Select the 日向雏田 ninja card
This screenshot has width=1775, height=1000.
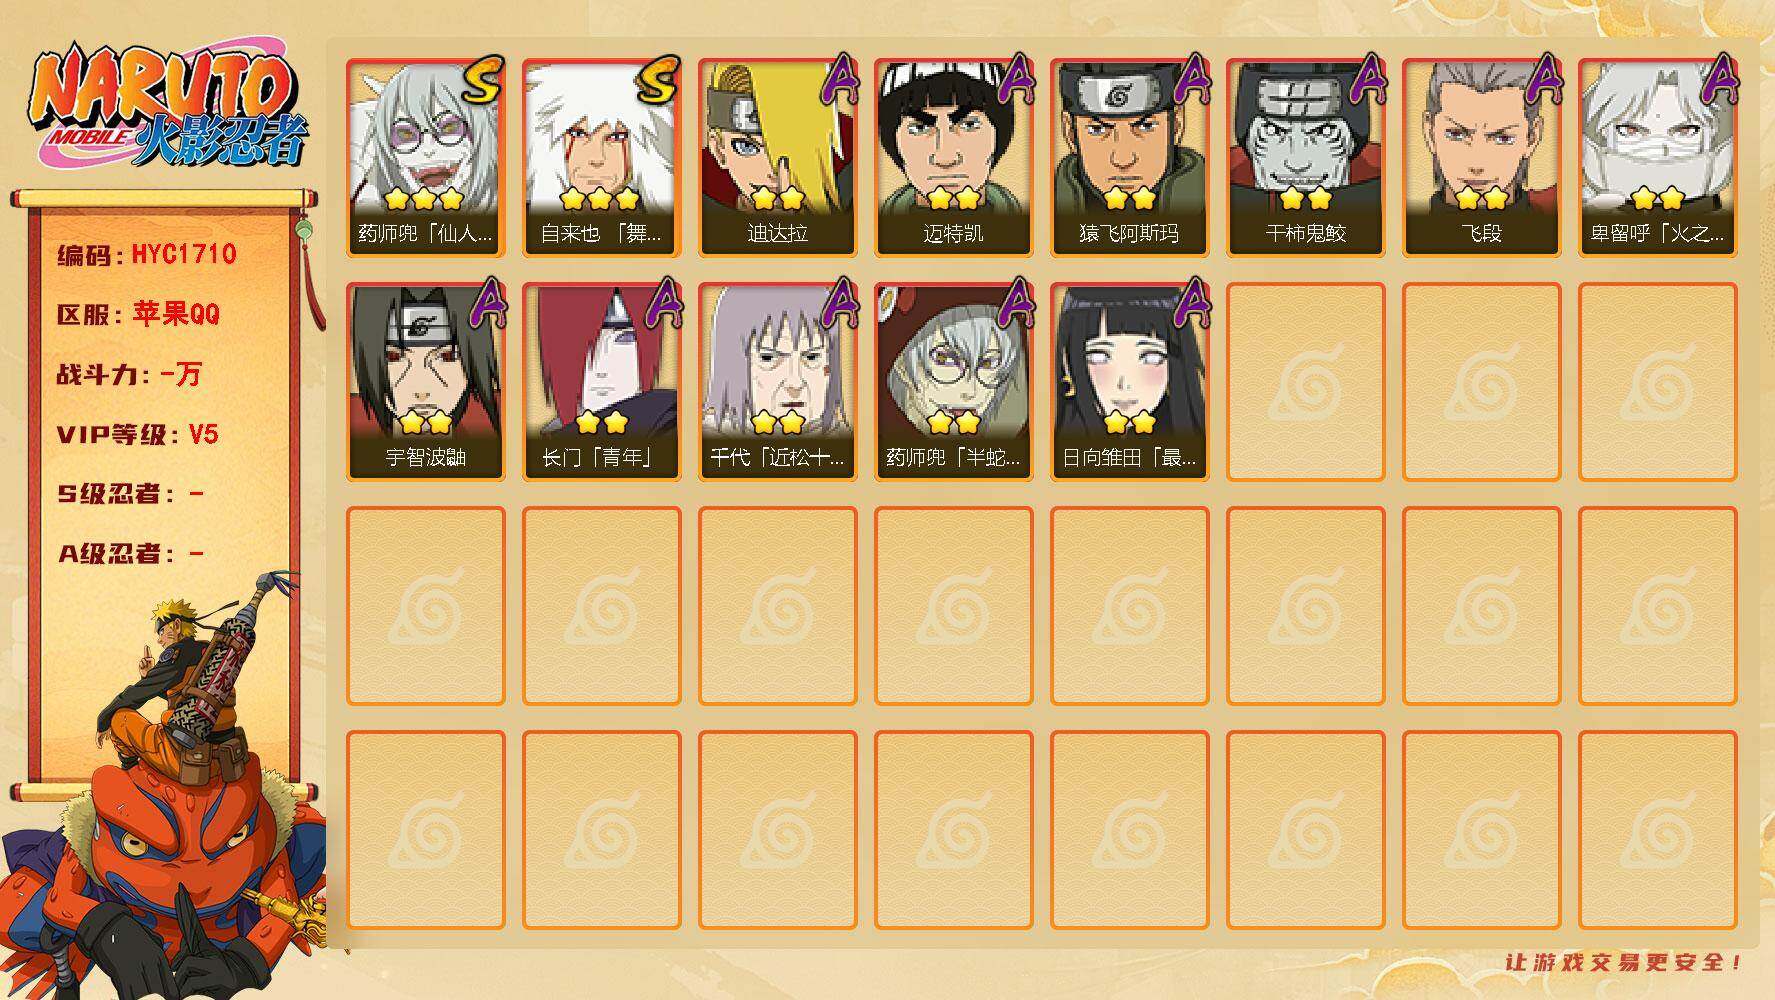(x=1129, y=381)
